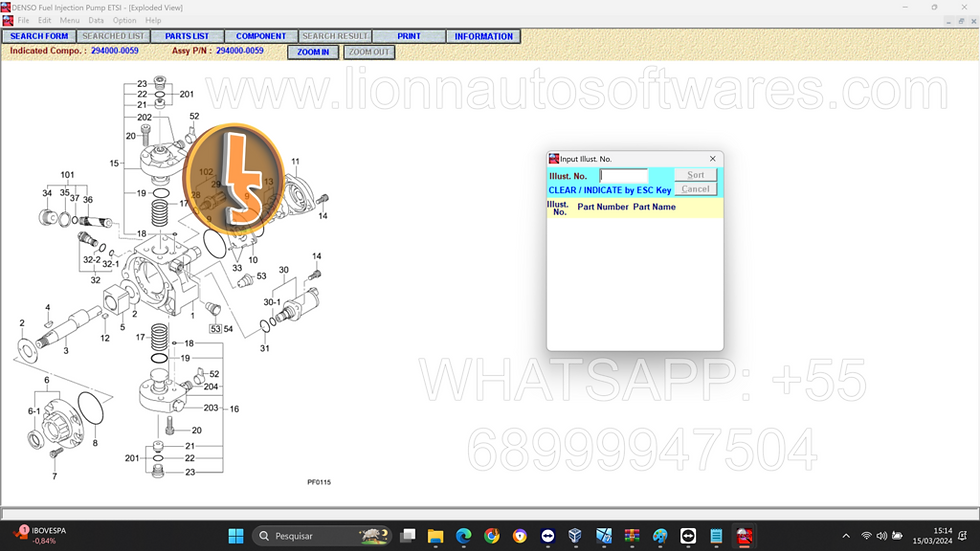Open the SEARCHED LIST tab

tap(113, 36)
